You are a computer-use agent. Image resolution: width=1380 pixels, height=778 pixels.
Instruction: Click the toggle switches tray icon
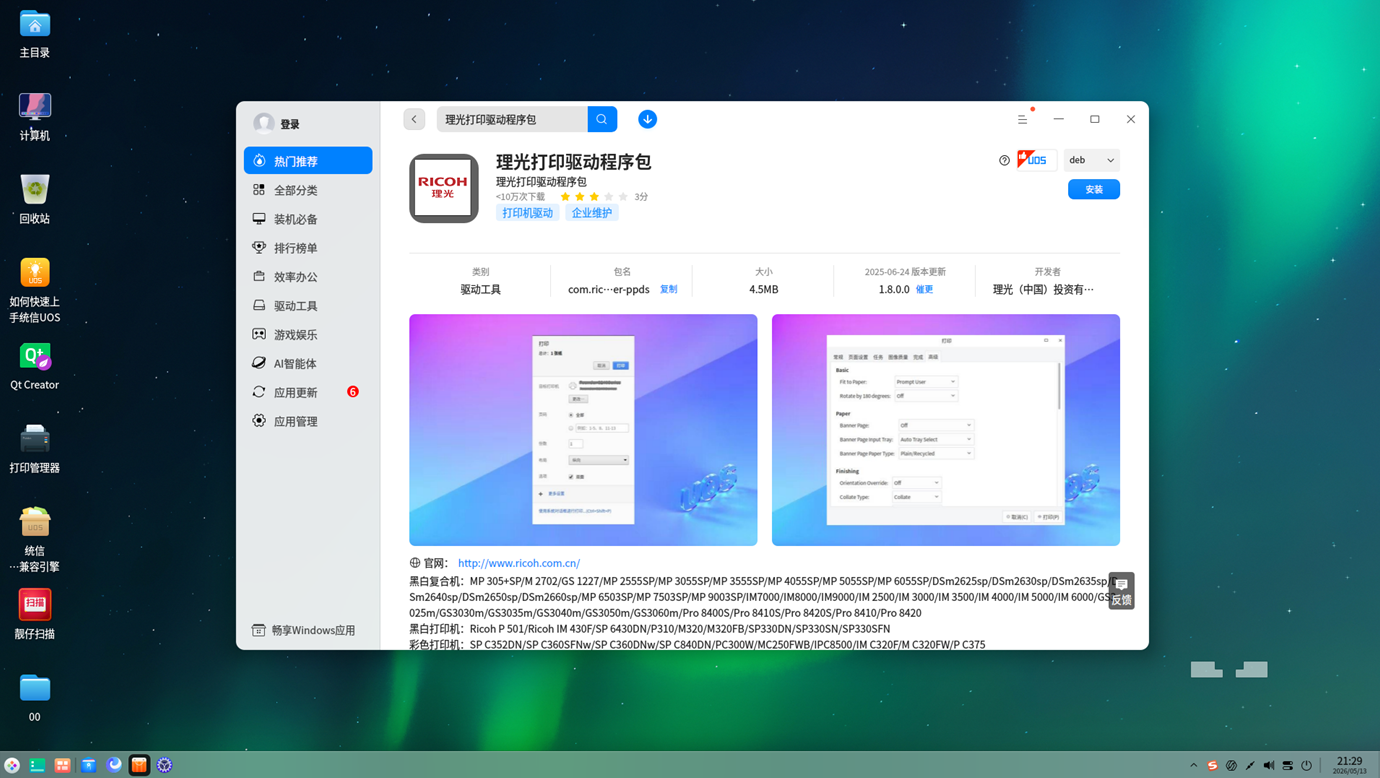click(1288, 765)
